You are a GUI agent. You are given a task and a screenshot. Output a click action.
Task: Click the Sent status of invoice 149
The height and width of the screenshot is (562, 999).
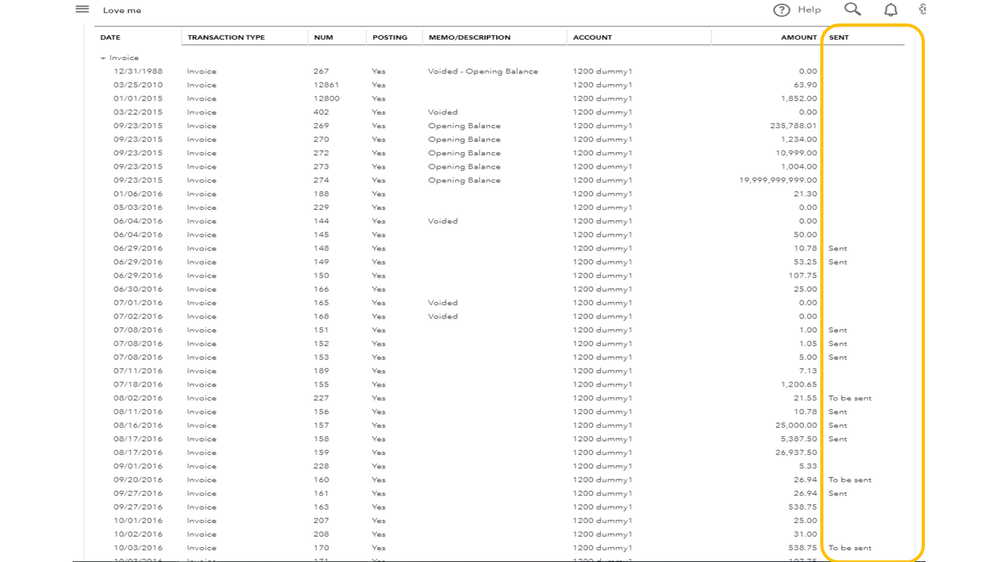coord(838,262)
